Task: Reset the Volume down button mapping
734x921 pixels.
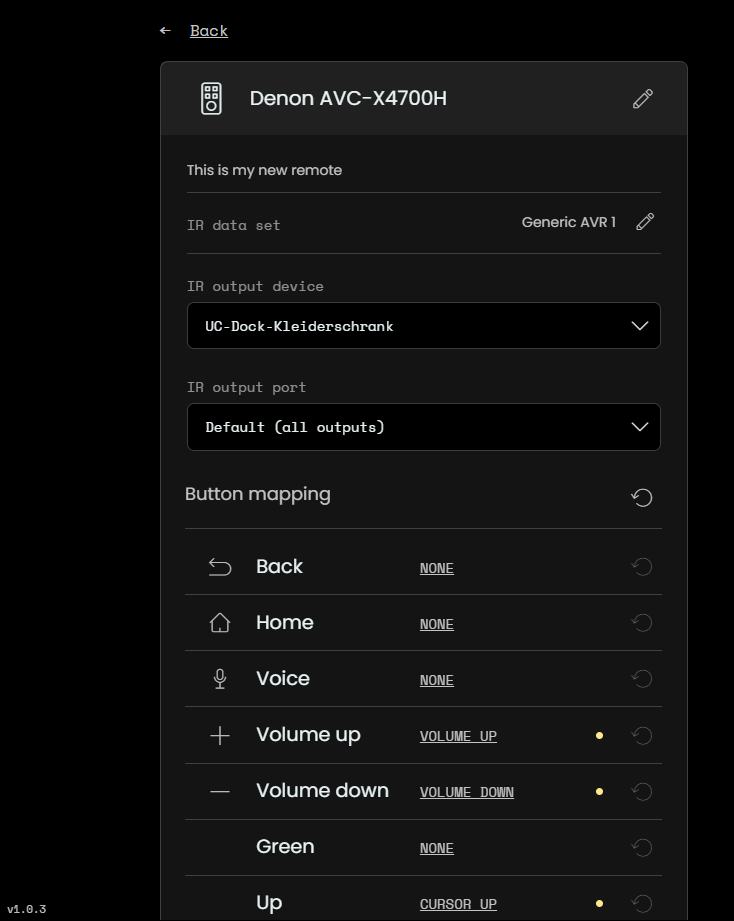Action: click(642, 791)
